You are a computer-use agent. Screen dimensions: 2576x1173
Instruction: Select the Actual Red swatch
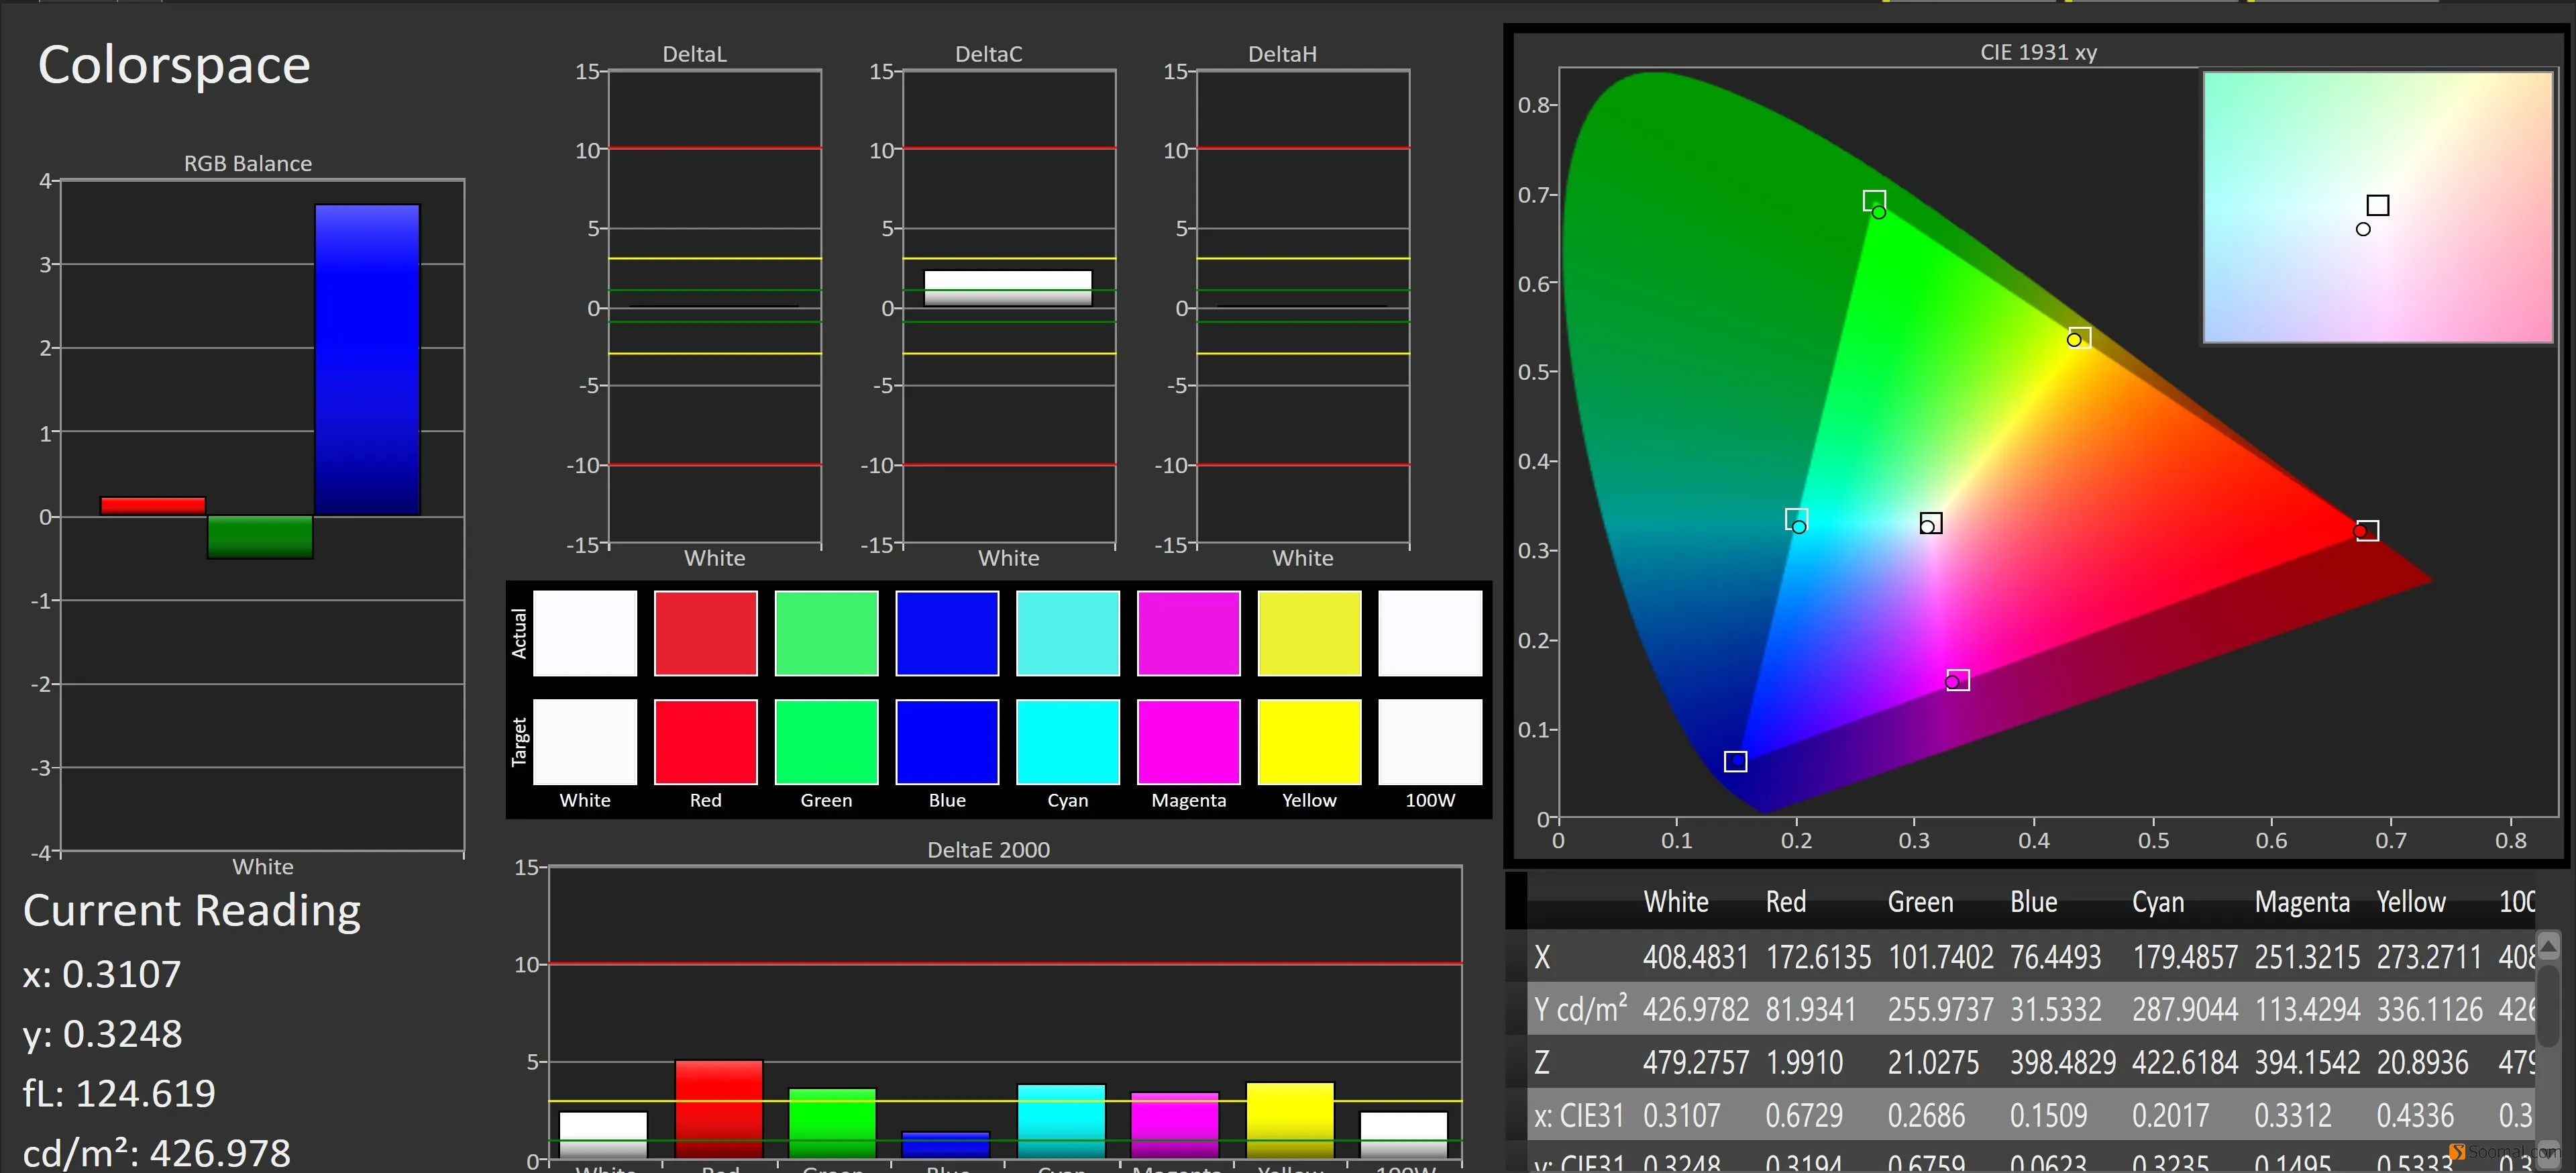click(x=706, y=633)
